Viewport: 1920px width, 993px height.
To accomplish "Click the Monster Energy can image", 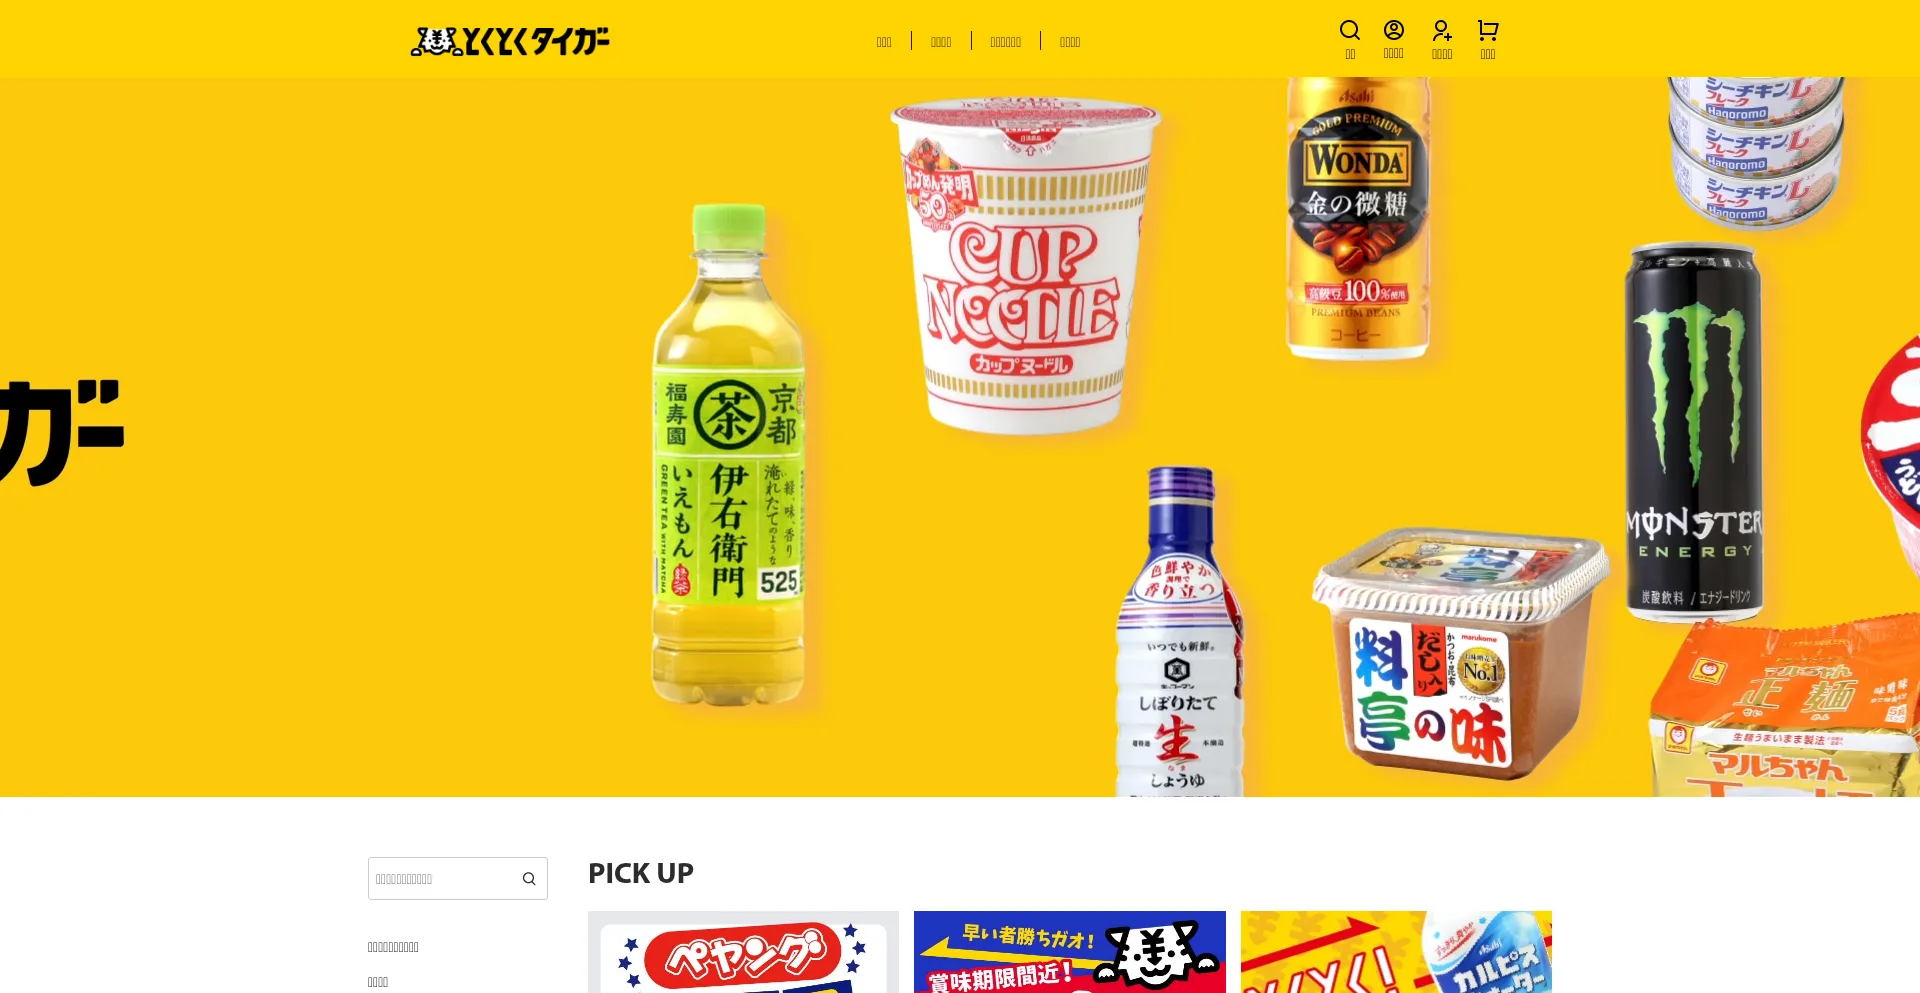I will point(1694,432).
